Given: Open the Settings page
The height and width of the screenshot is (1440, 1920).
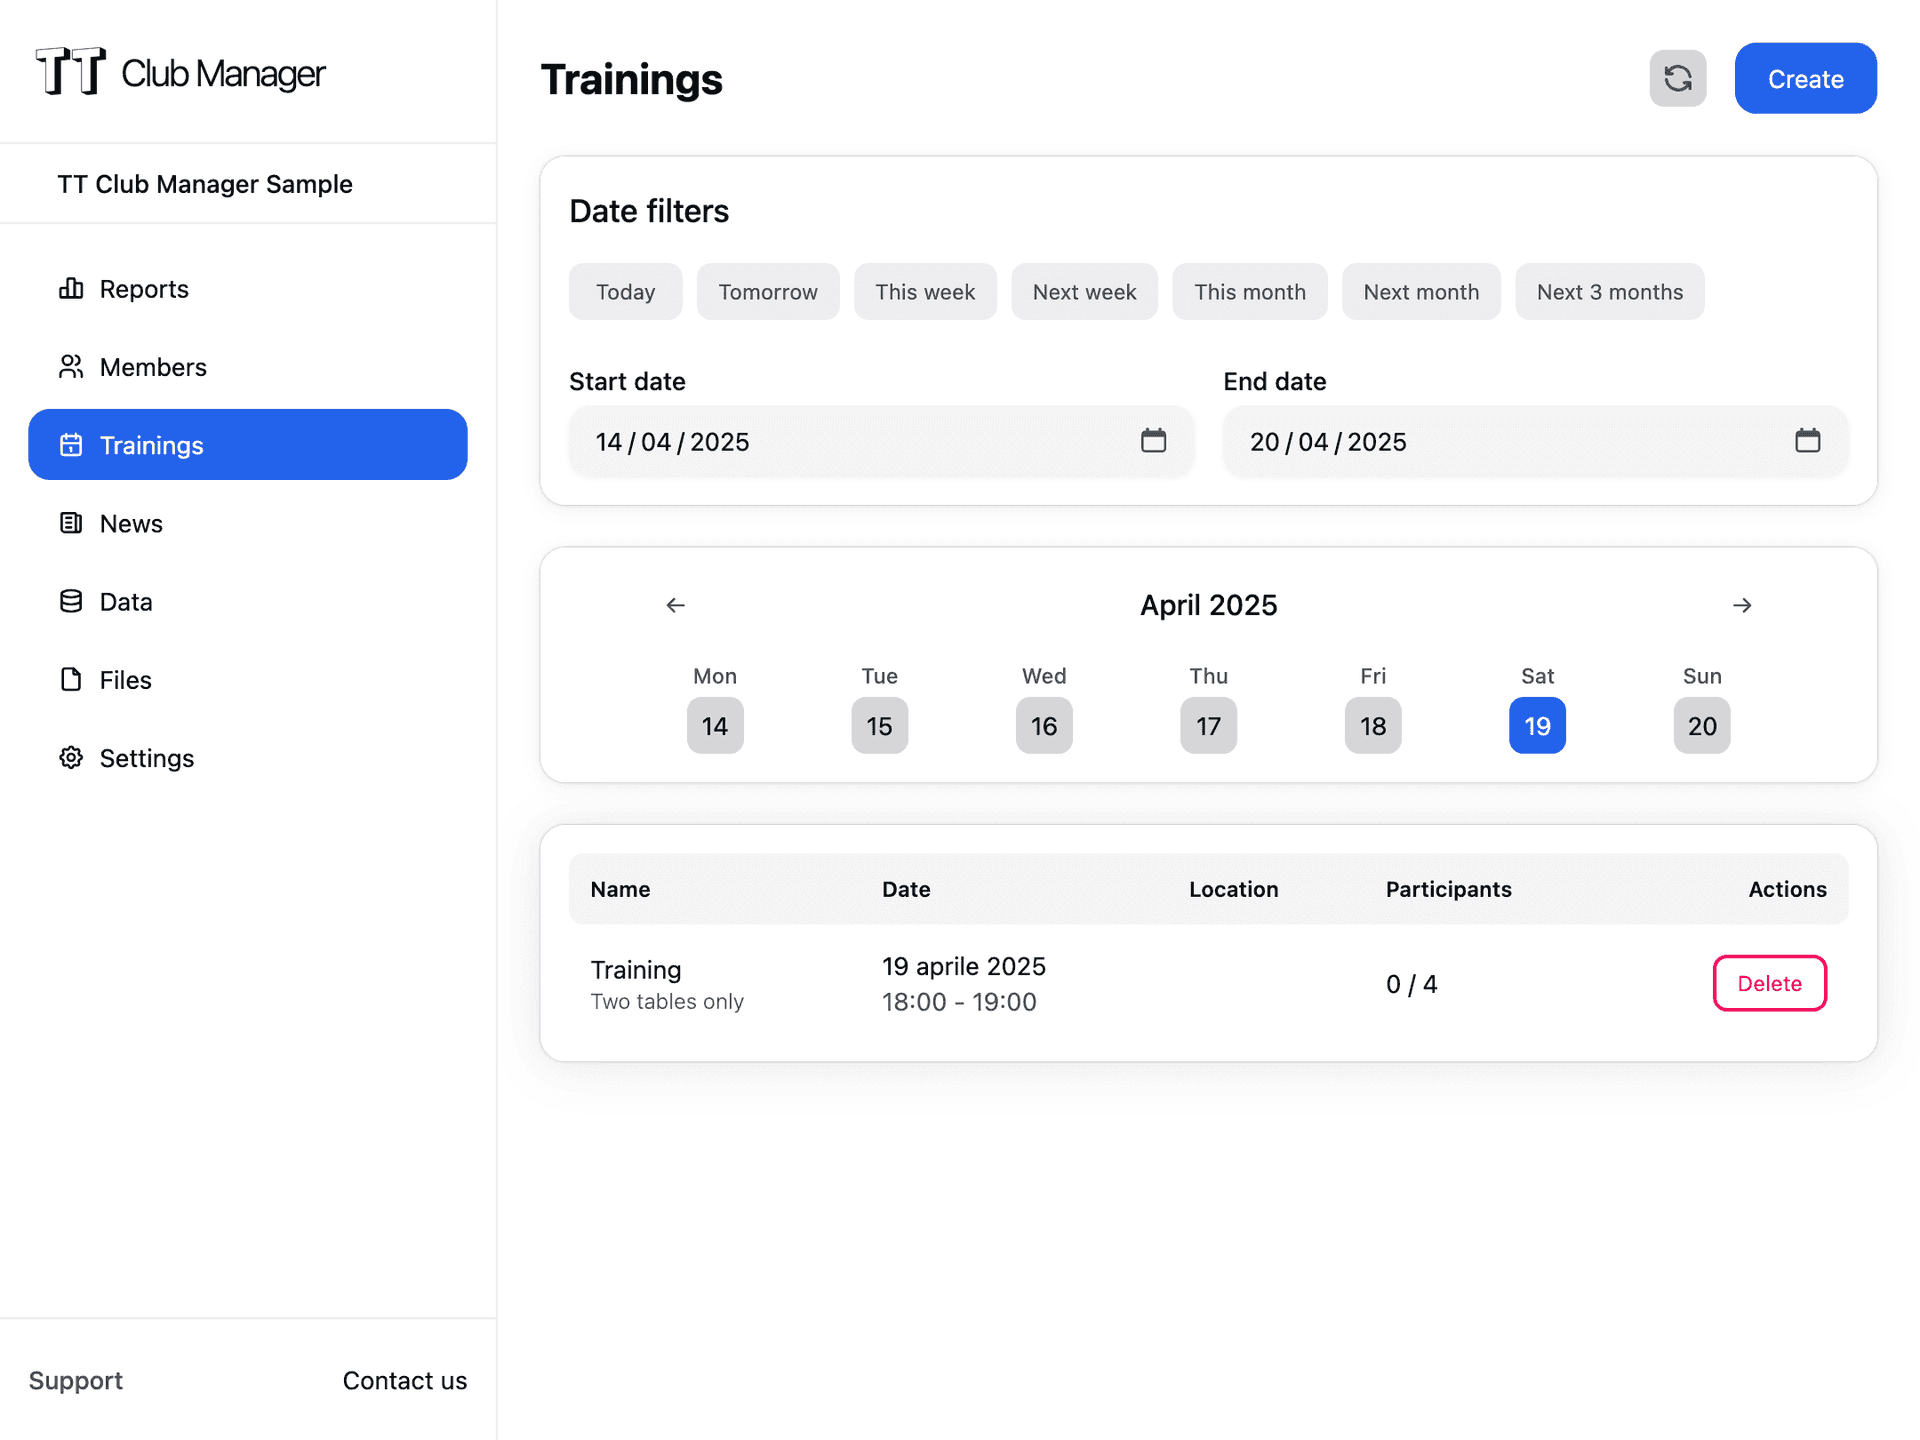Looking at the screenshot, I should [146, 758].
